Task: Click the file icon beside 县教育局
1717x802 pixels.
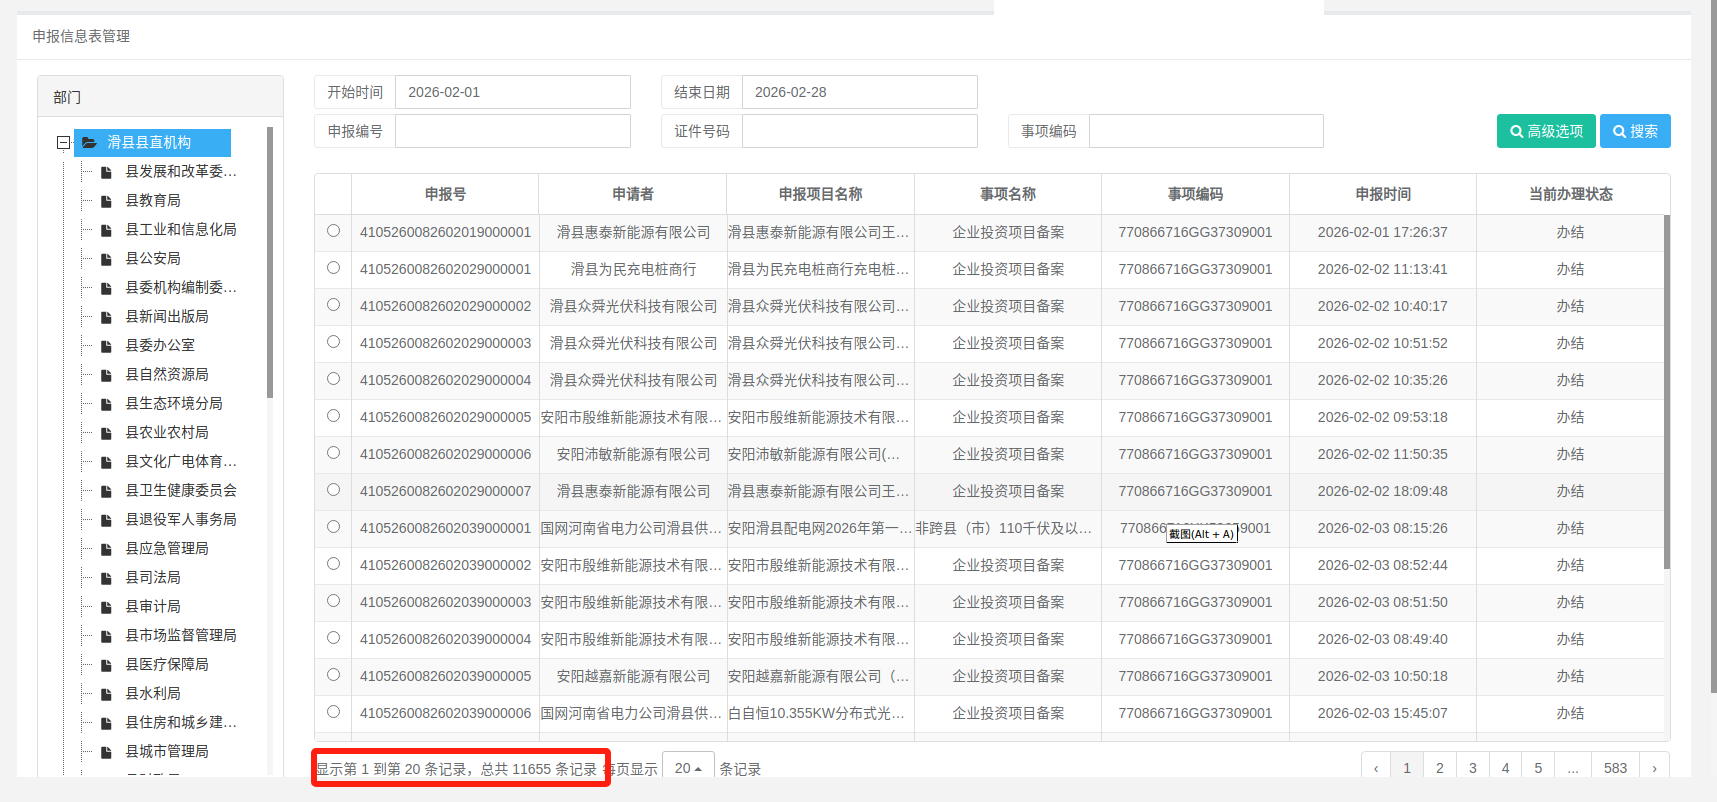Action: pos(106,201)
